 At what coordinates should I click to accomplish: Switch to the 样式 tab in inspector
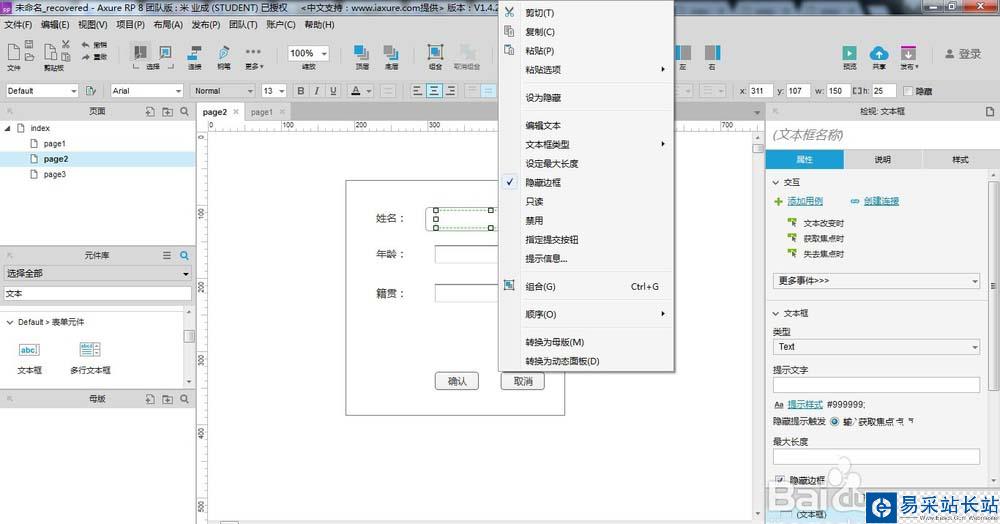coord(959,160)
